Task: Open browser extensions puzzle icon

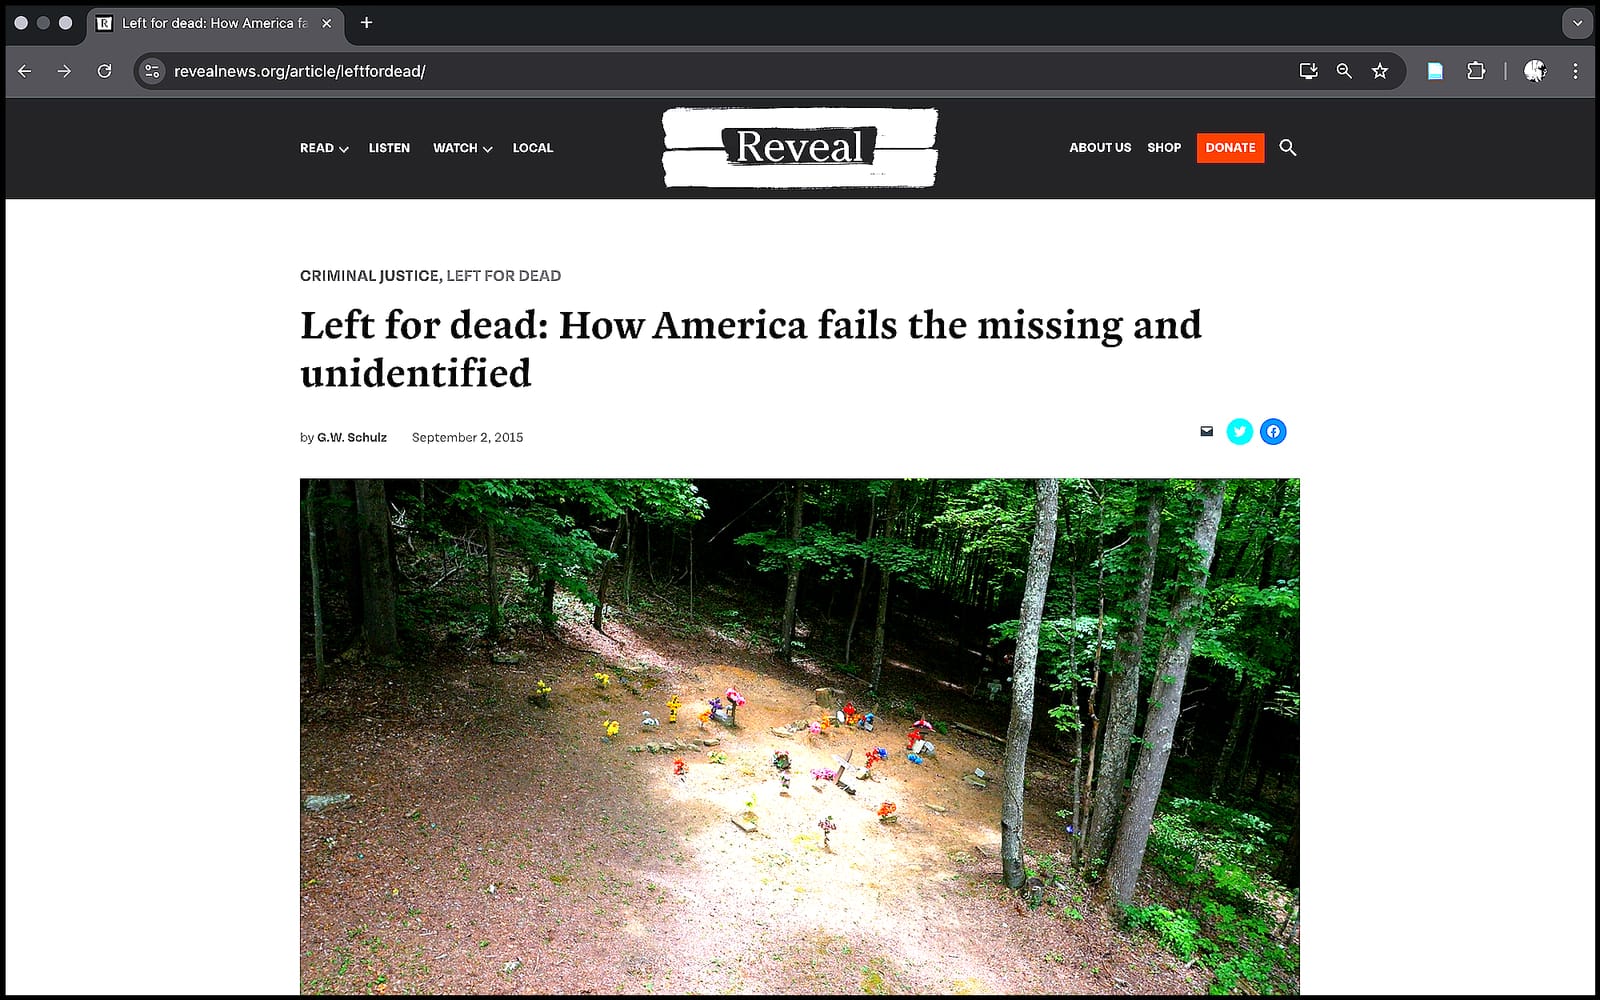Action: click(x=1476, y=71)
